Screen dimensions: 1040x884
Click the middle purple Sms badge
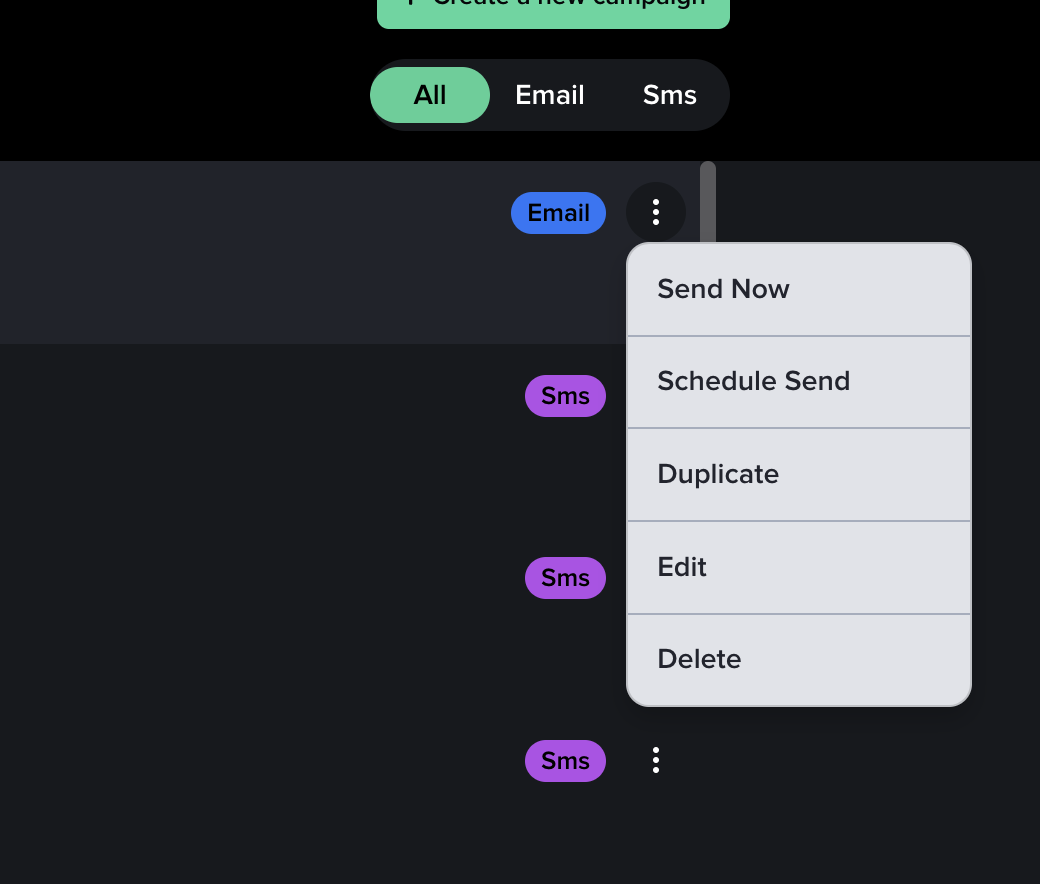[x=565, y=578]
